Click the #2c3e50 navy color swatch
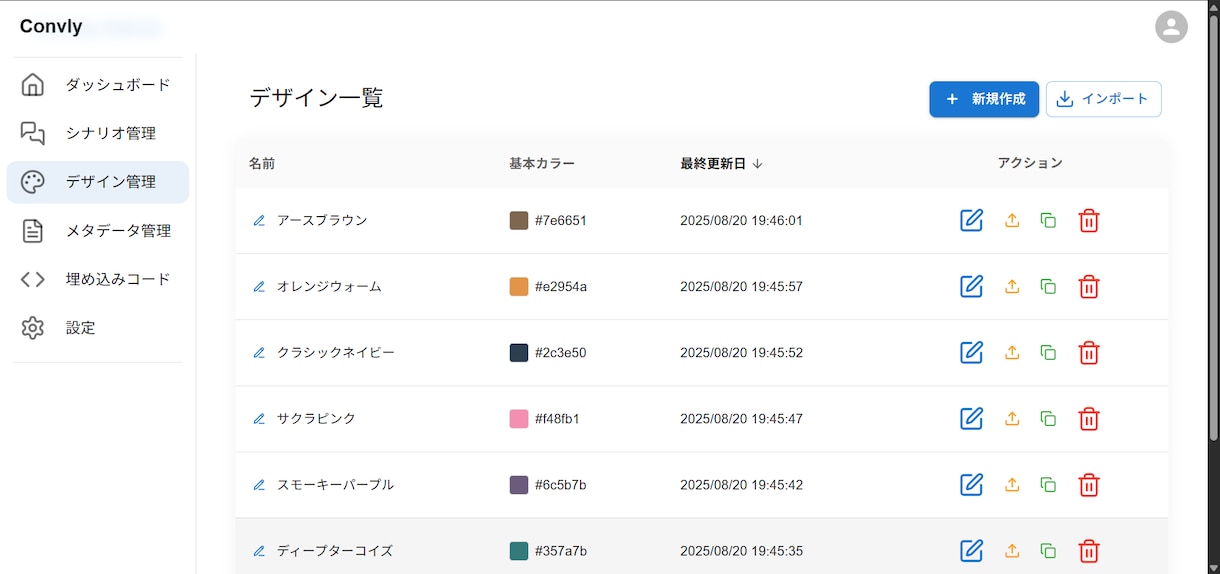1220x574 pixels. tap(519, 352)
